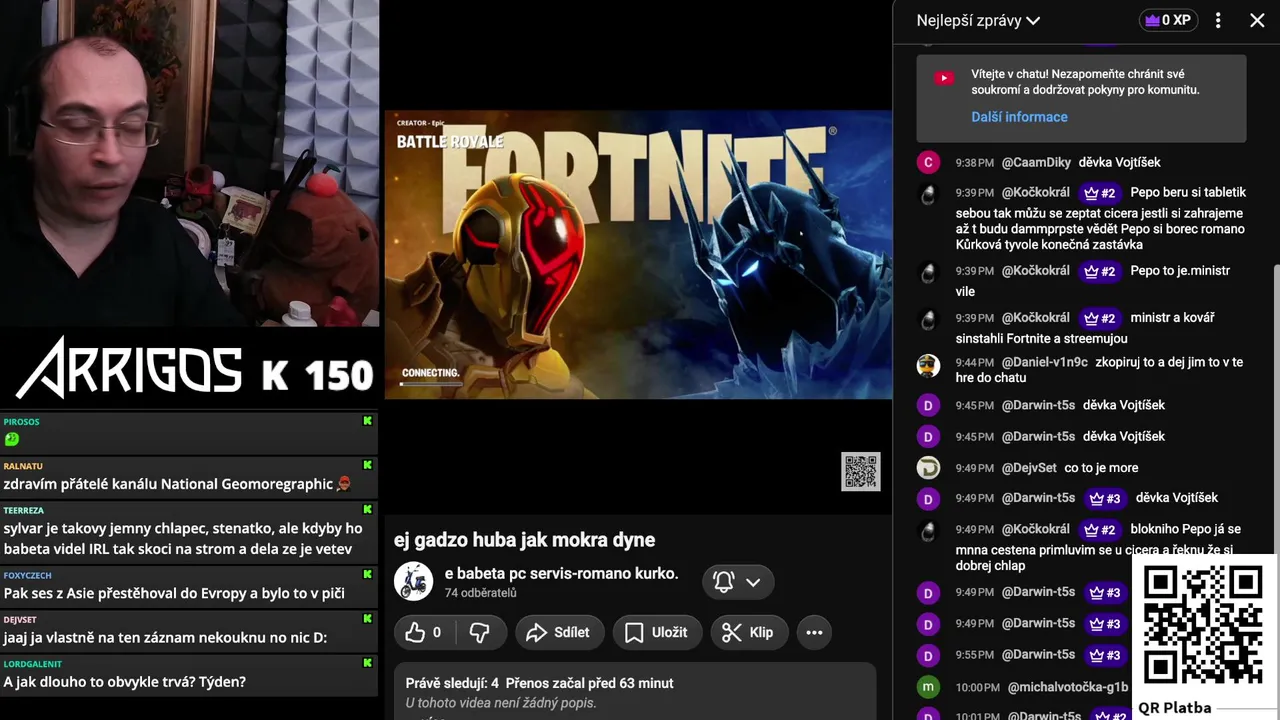Click the green K icon beside DEJVSET
Viewport: 1280px width, 720px height.
point(367,619)
